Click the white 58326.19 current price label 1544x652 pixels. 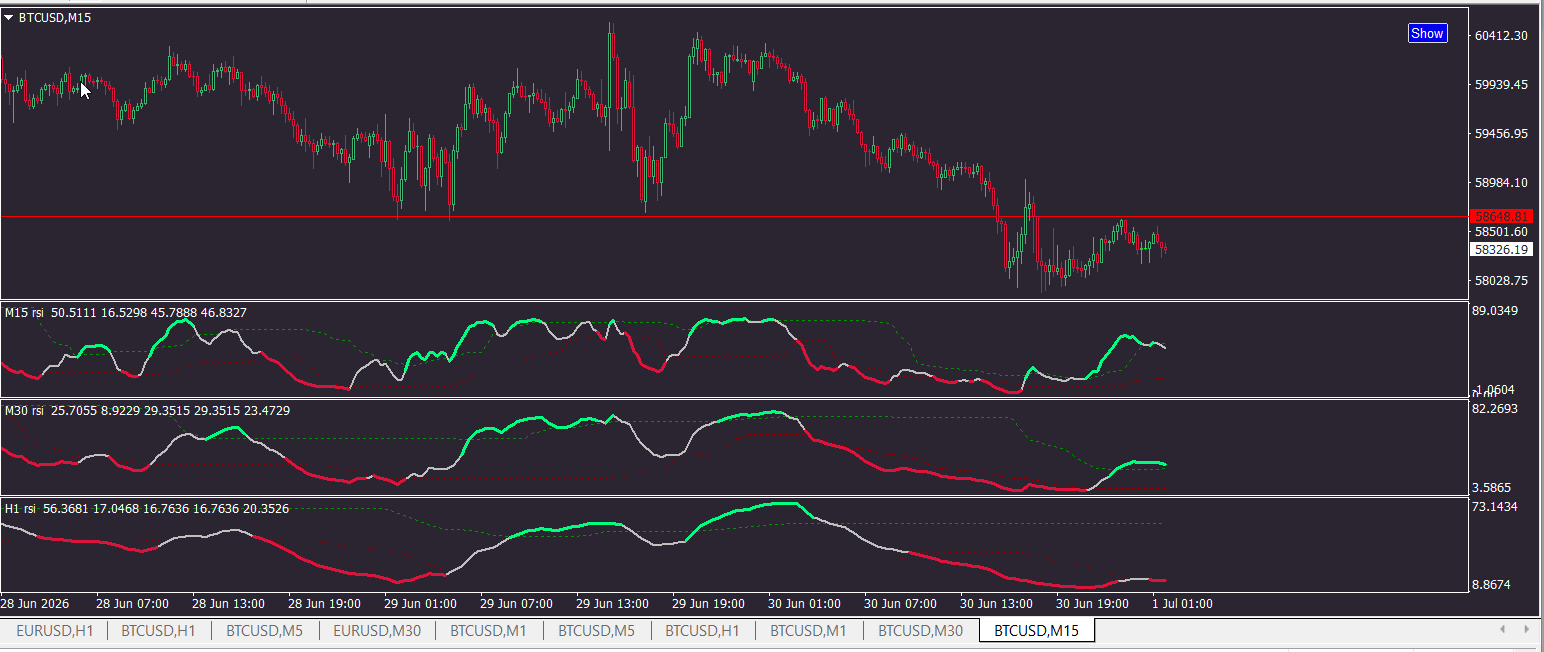coord(1501,249)
